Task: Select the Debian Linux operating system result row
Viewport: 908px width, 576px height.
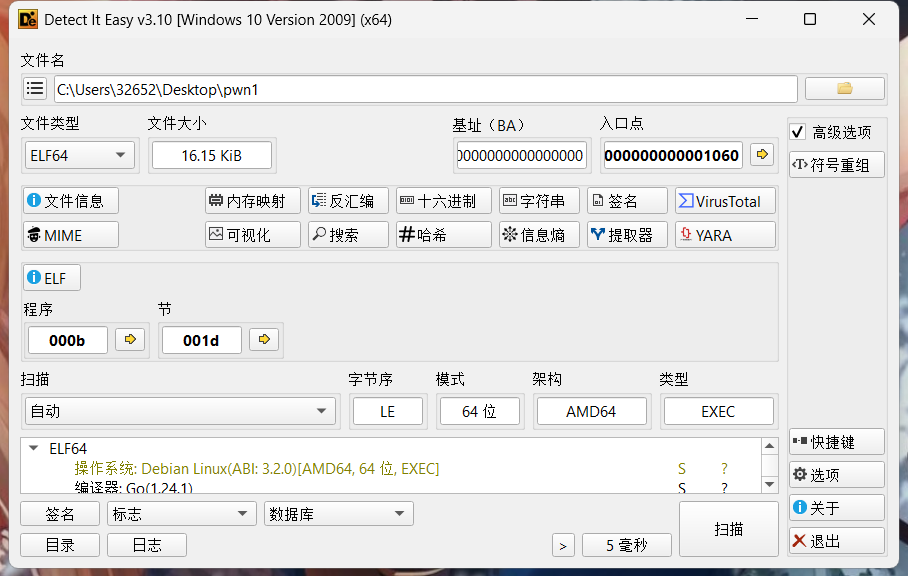Action: [x=391, y=468]
